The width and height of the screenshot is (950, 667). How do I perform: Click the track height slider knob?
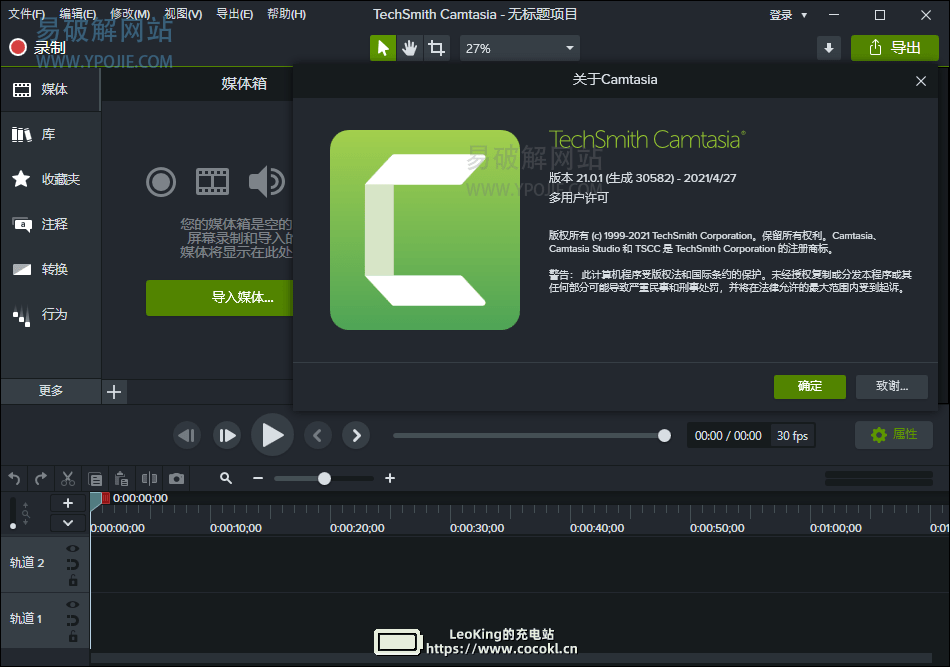pyautogui.click(x=13, y=526)
